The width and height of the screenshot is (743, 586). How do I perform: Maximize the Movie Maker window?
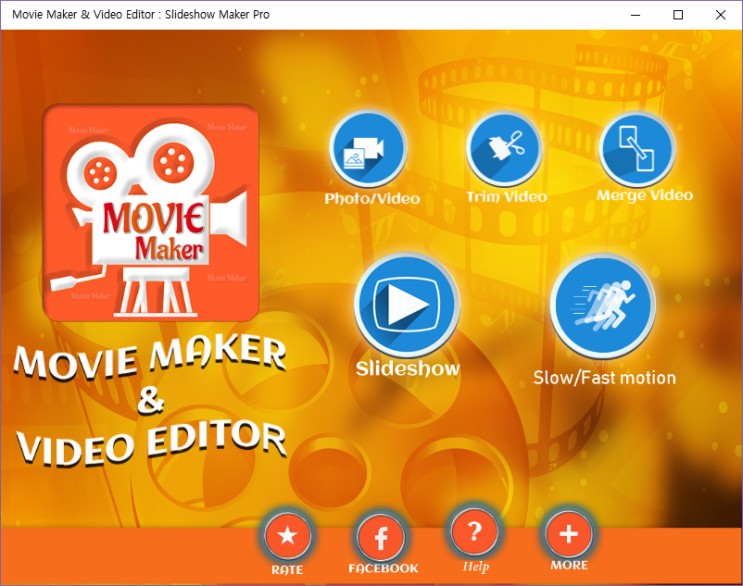pos(678,15)
